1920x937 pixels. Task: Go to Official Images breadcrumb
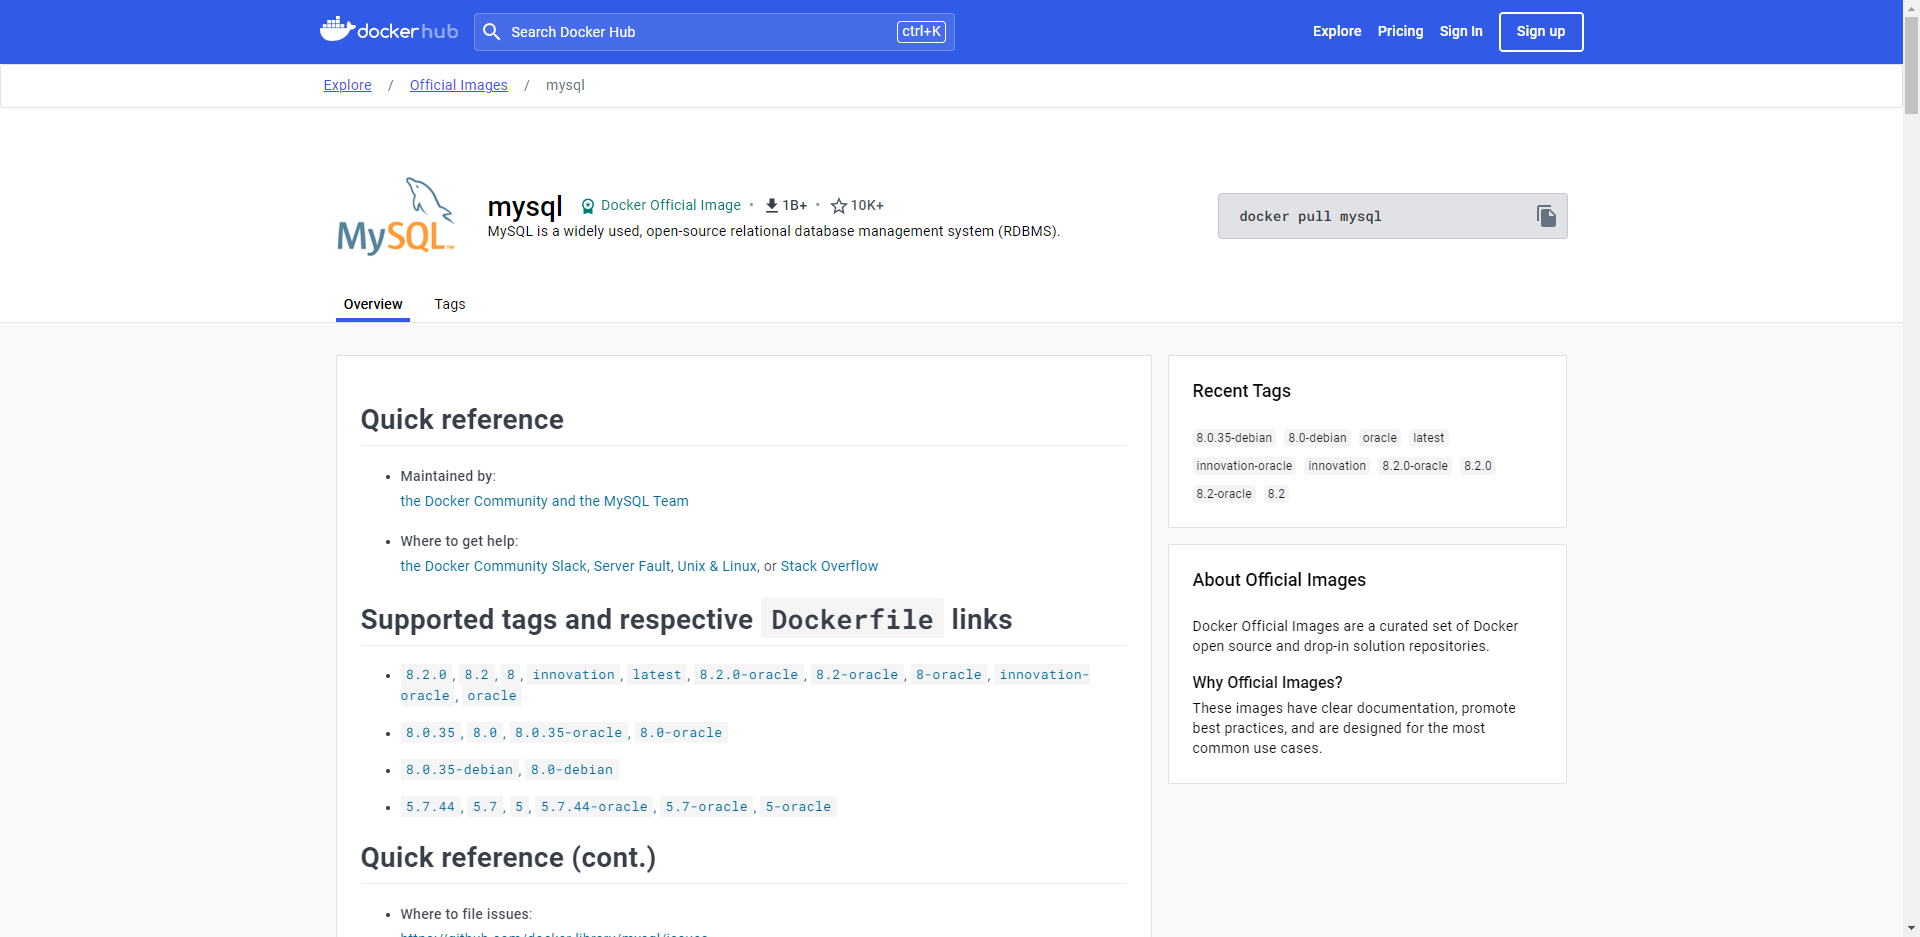[x=459, y=85]
